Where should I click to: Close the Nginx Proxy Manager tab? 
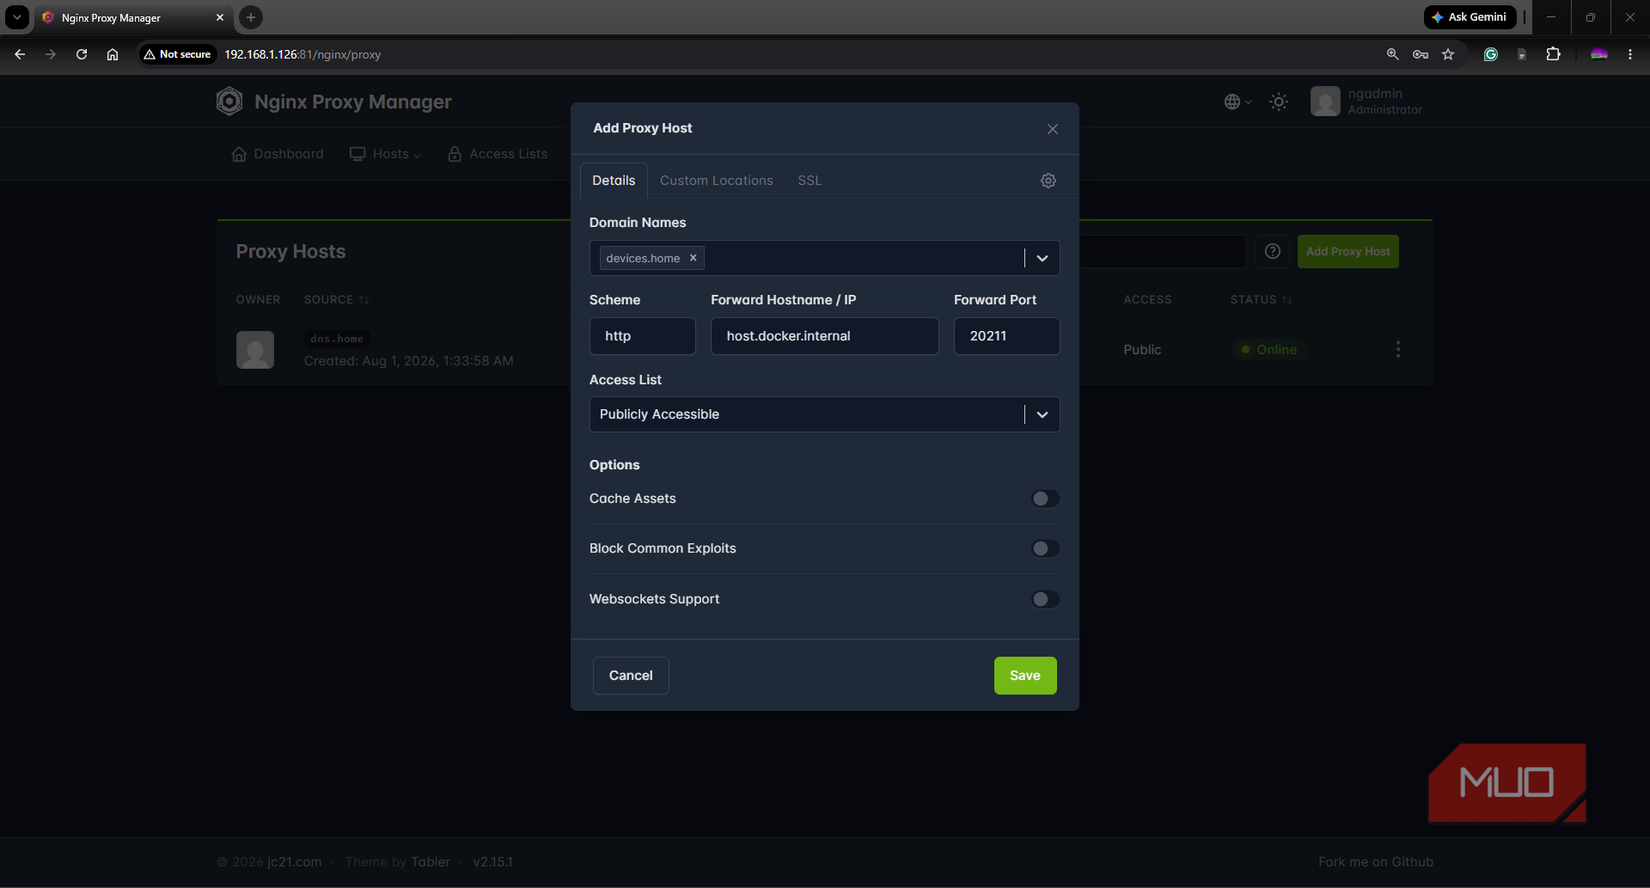point(220,17)
